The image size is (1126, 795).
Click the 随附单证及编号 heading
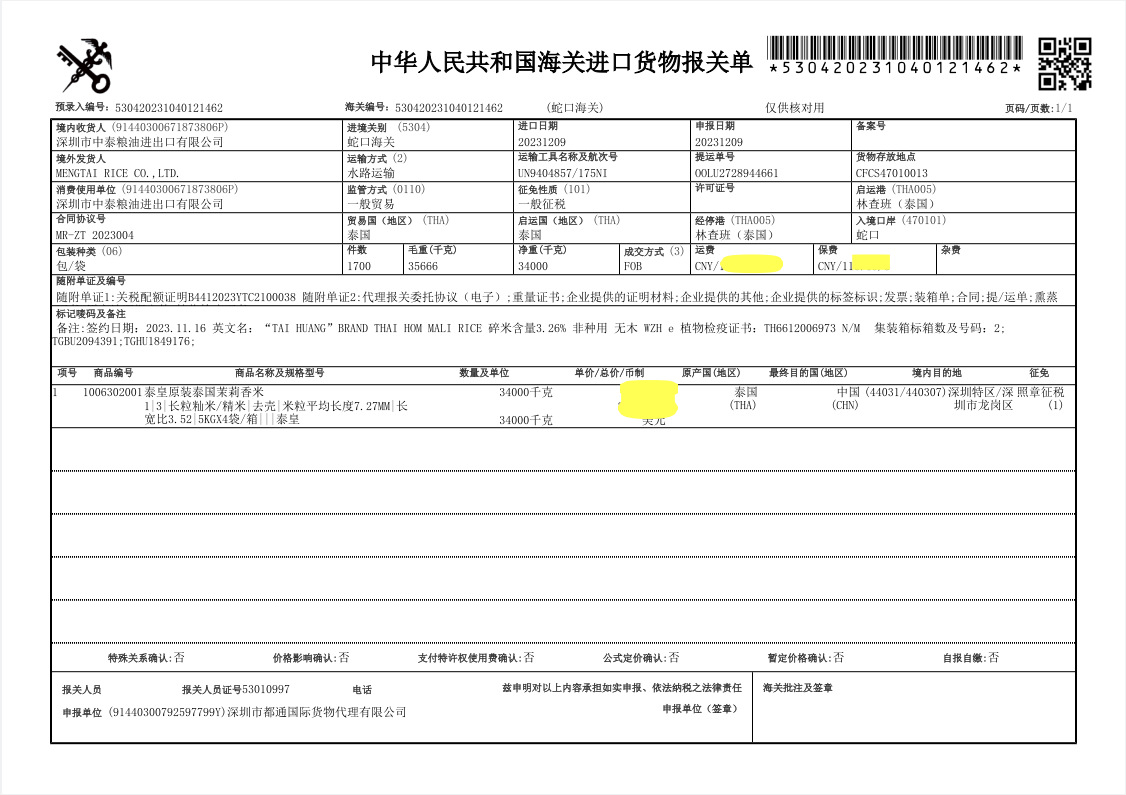90,281
